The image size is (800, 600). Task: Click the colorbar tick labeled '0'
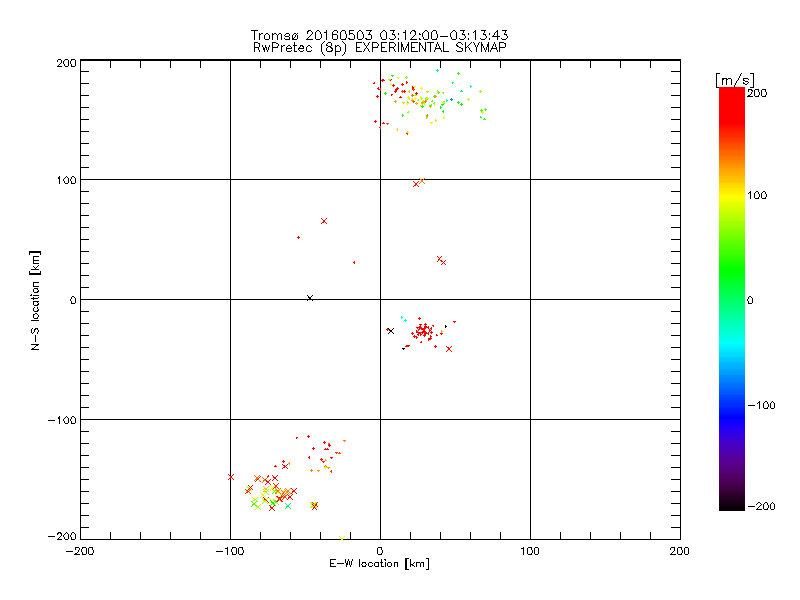tap(750, 300)
